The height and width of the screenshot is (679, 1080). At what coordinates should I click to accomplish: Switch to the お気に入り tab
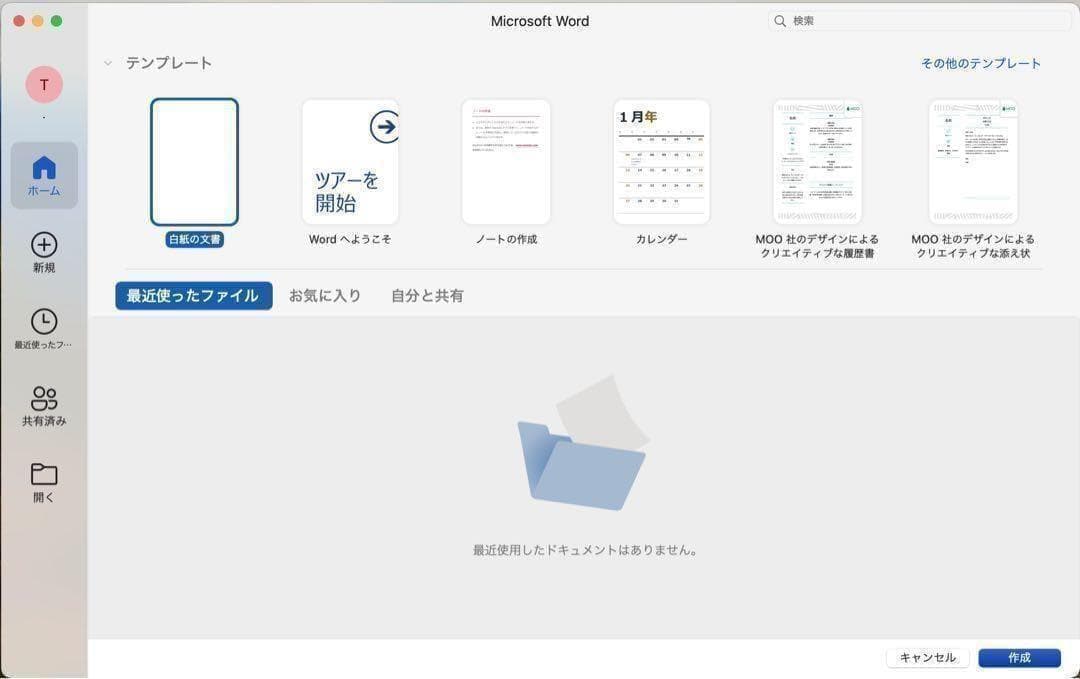325,295
